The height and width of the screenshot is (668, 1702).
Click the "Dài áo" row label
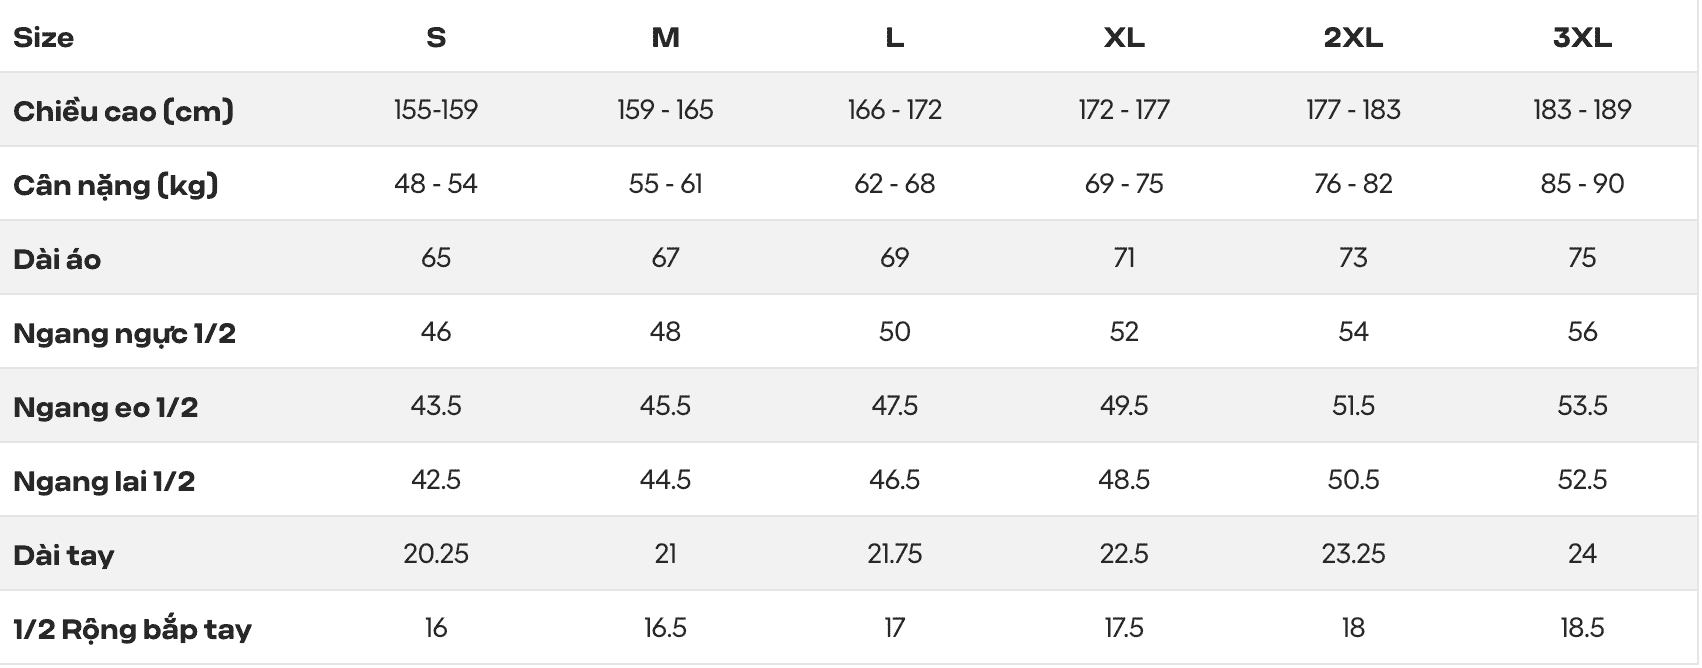(x=57, y=259)
